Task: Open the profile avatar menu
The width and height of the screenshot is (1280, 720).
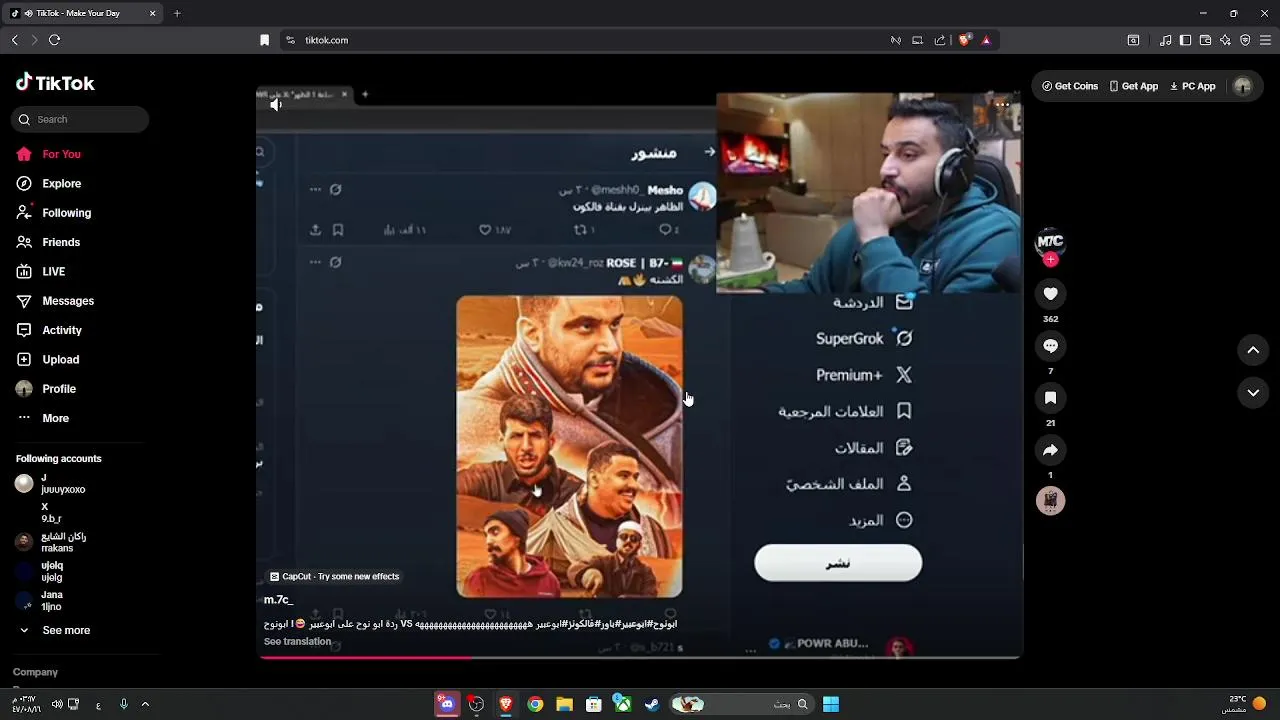Action: (x=1243, y=86)
